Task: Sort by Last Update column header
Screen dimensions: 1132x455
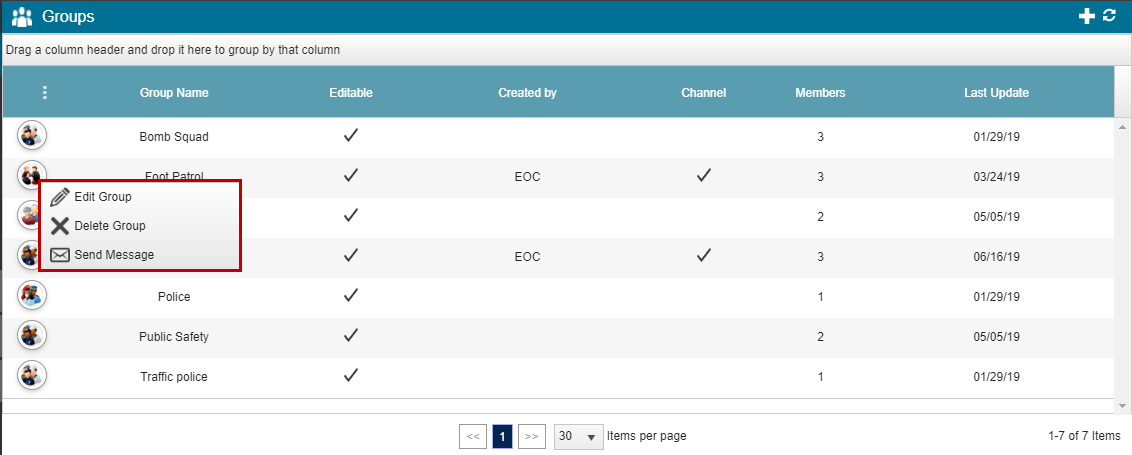Action: tap(996, 92)
